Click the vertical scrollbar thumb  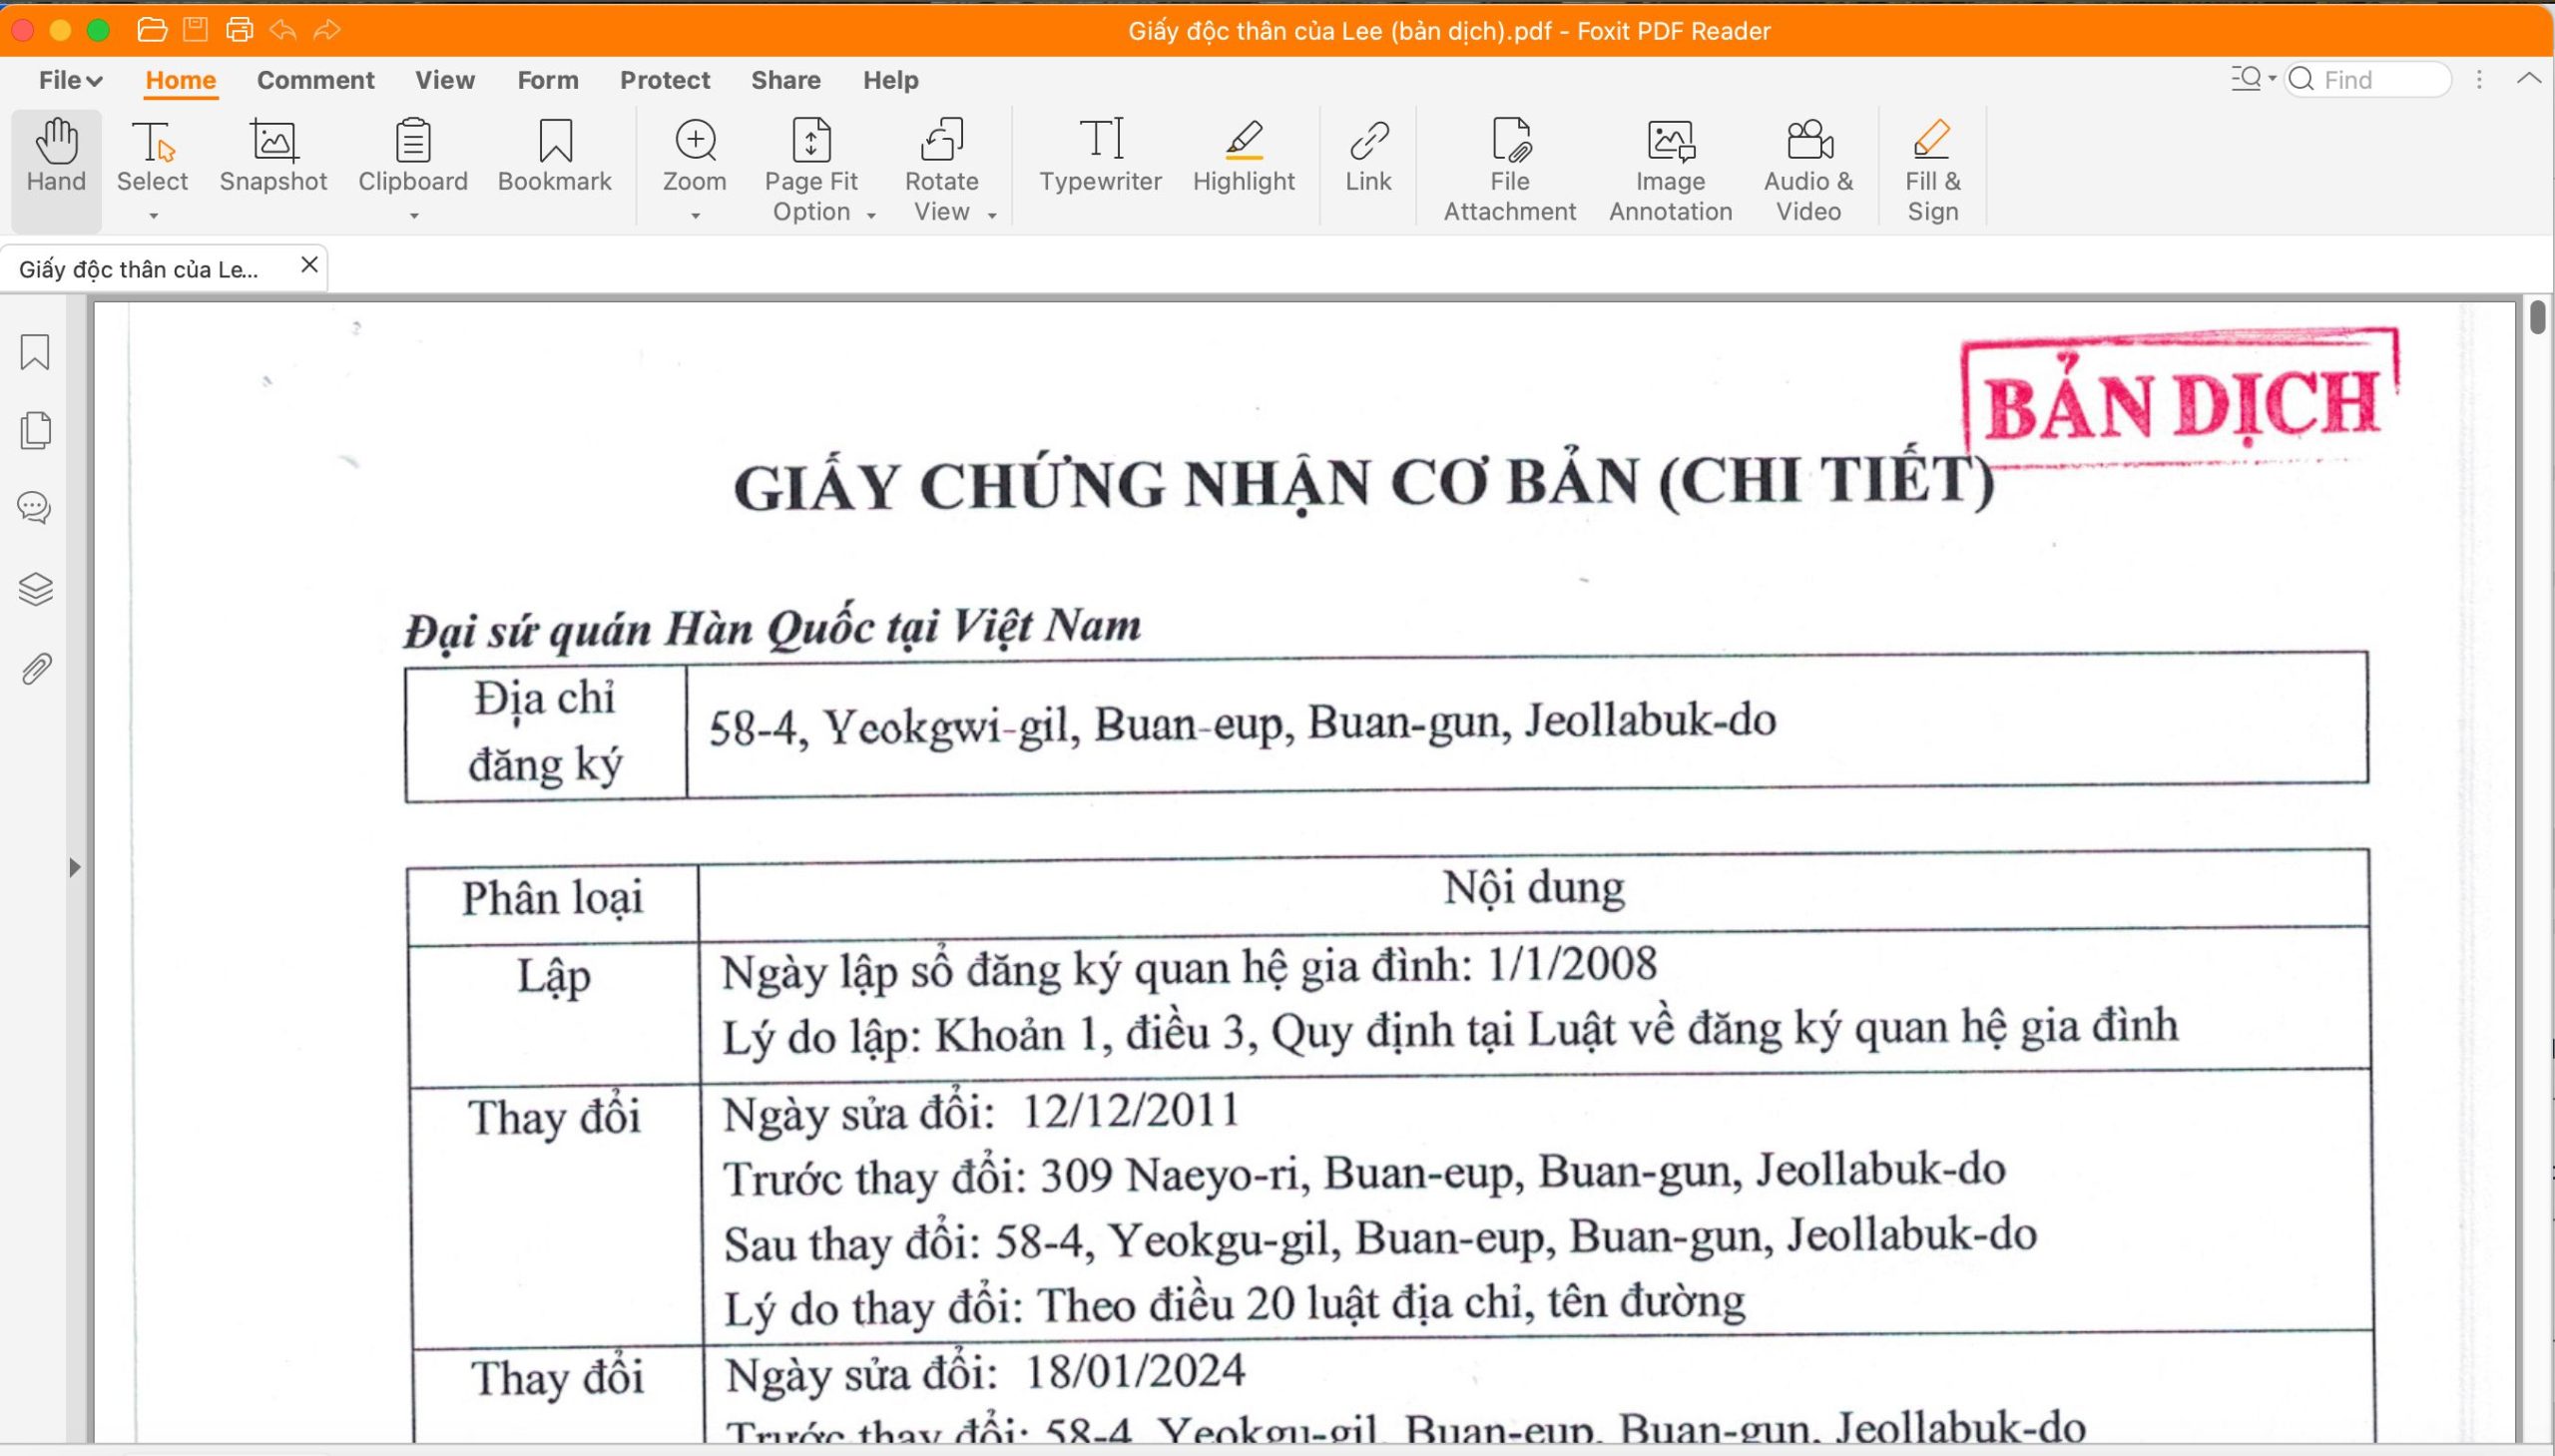point(2538,317)
